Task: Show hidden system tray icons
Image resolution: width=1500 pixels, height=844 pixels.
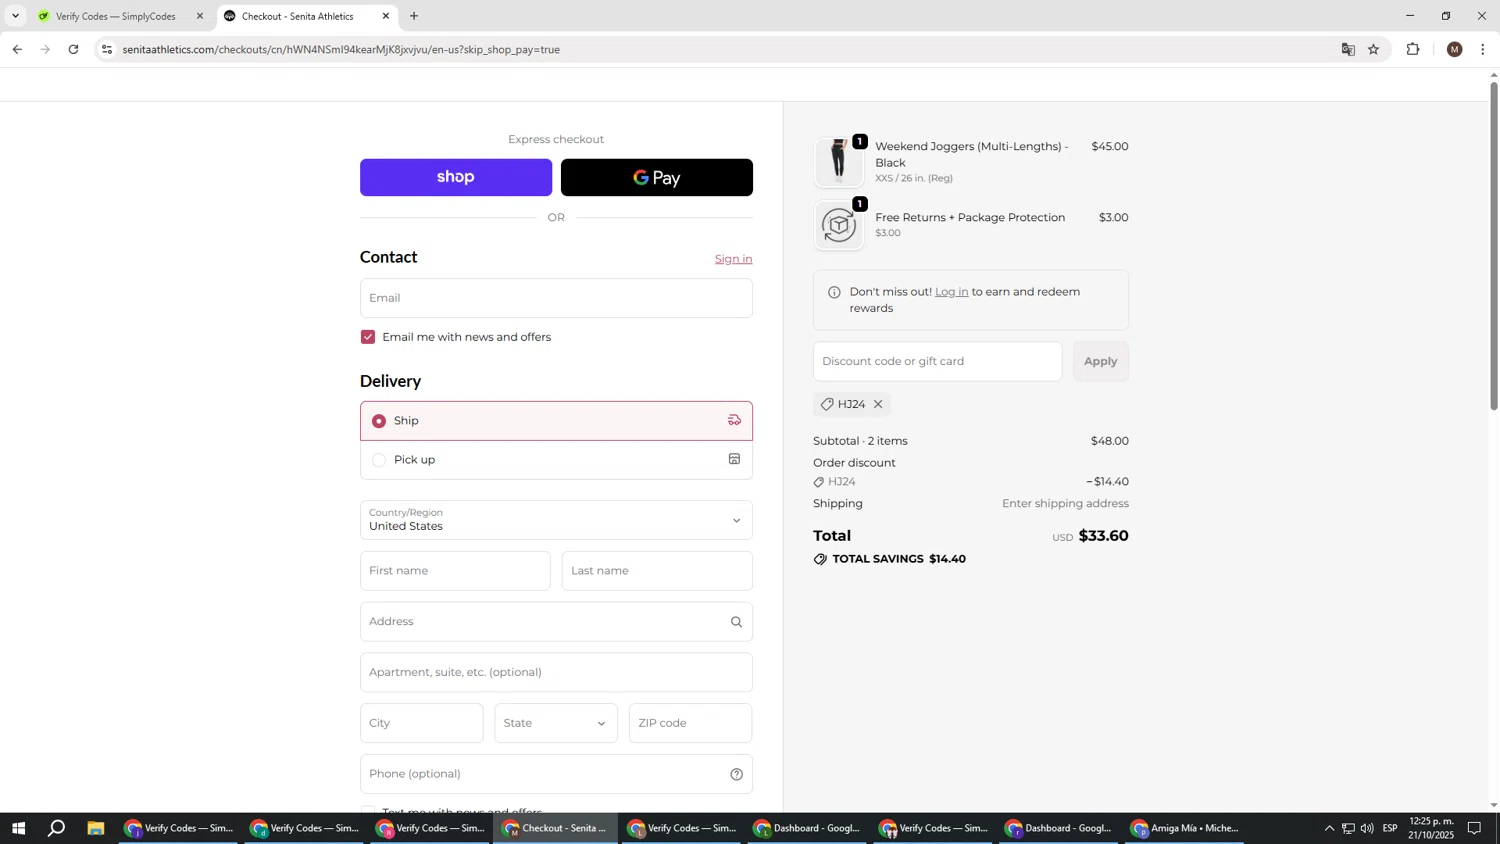Action: pos(1329,828)
